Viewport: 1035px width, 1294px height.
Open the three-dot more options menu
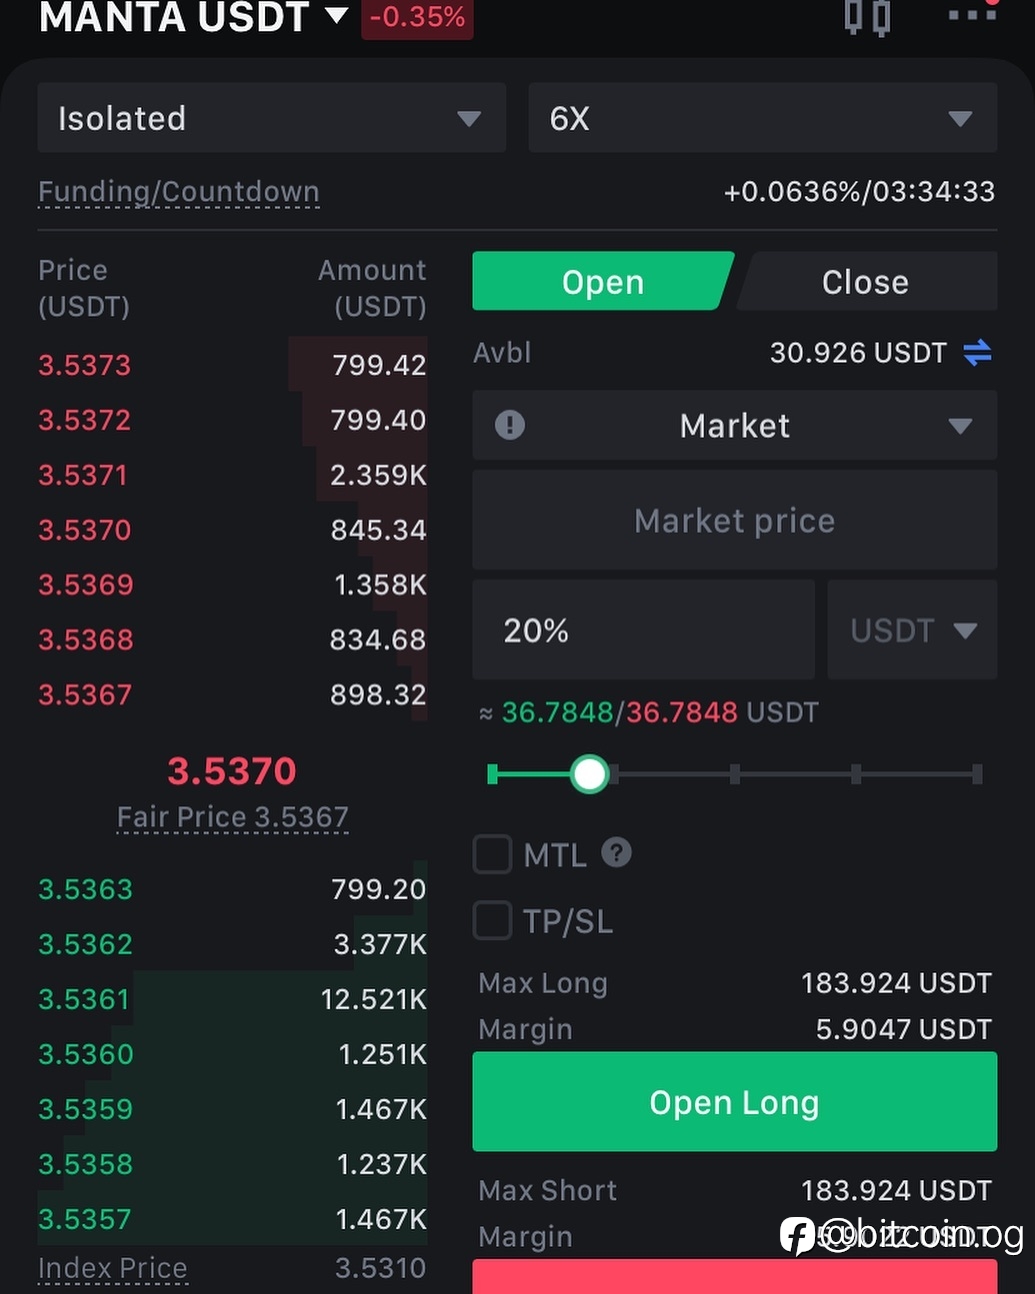tap(972, 14)
